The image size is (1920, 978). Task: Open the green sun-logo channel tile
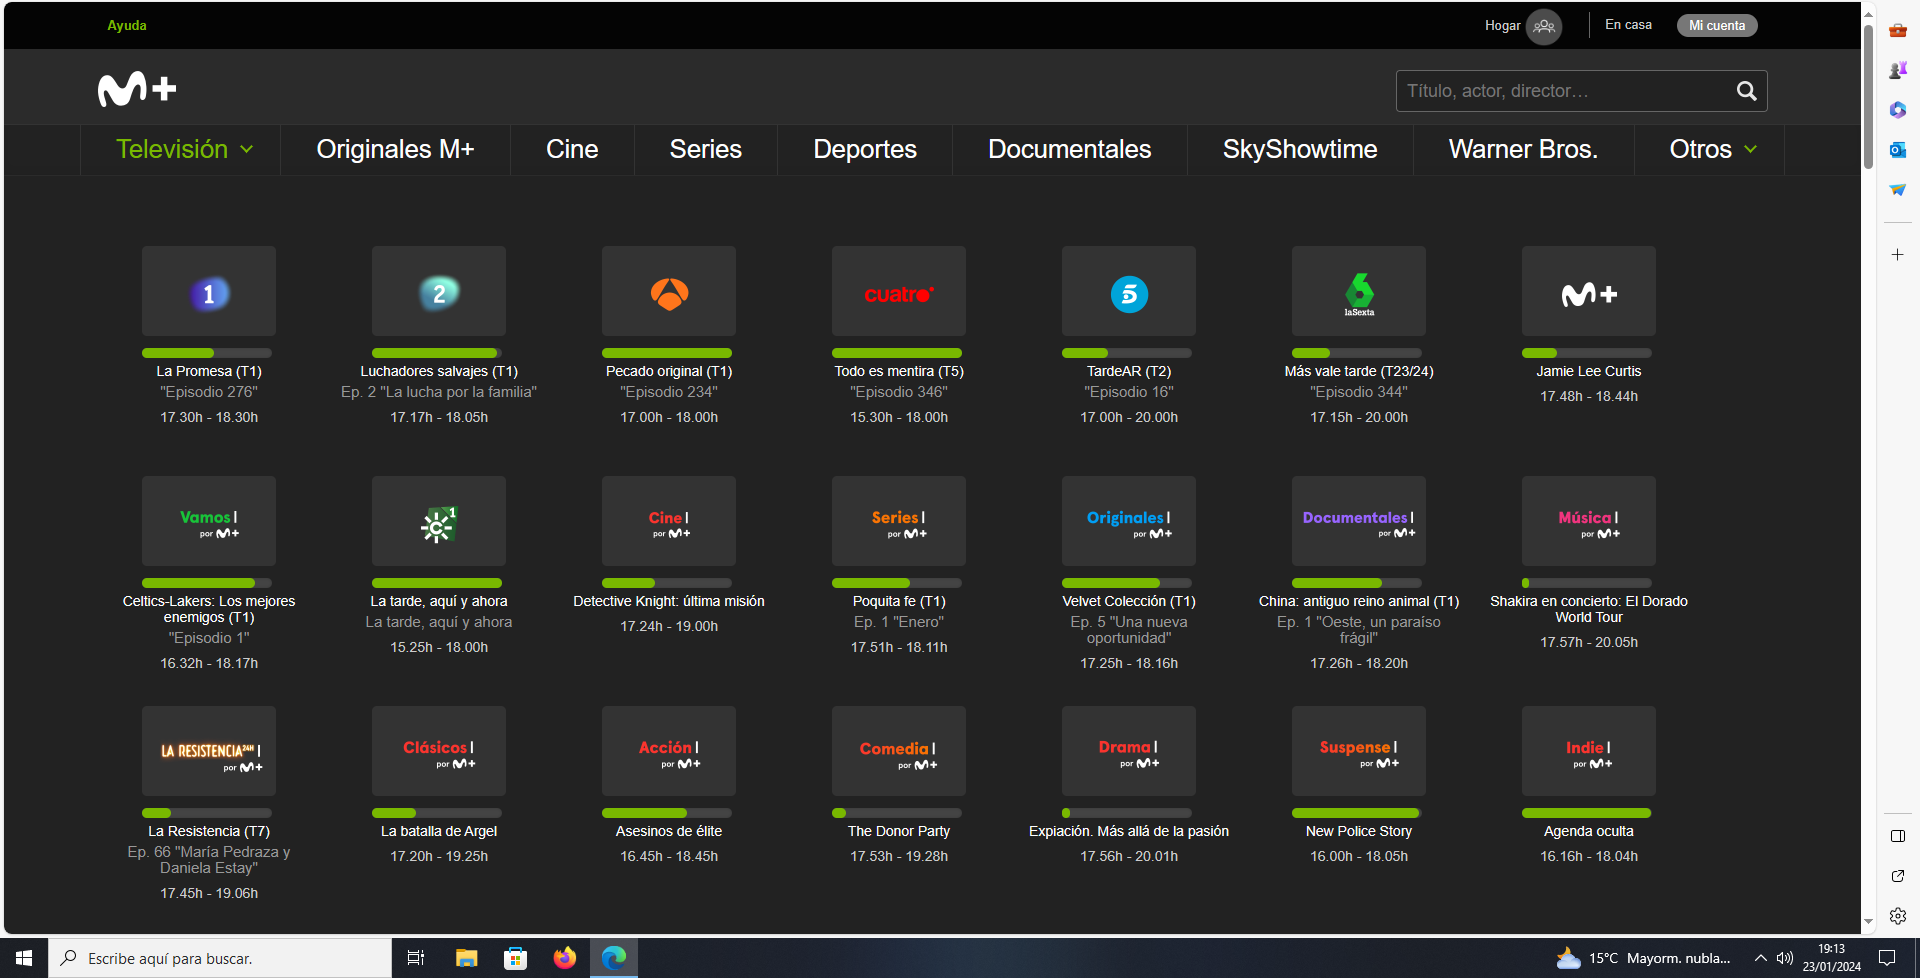click(439, 521)
